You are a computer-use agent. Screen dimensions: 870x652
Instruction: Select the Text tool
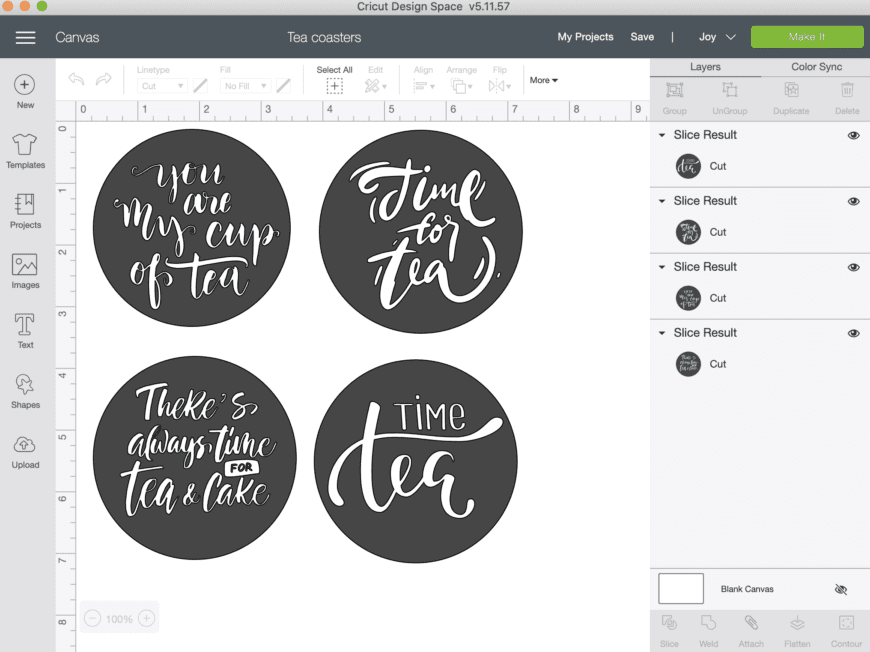pos(25,331)
